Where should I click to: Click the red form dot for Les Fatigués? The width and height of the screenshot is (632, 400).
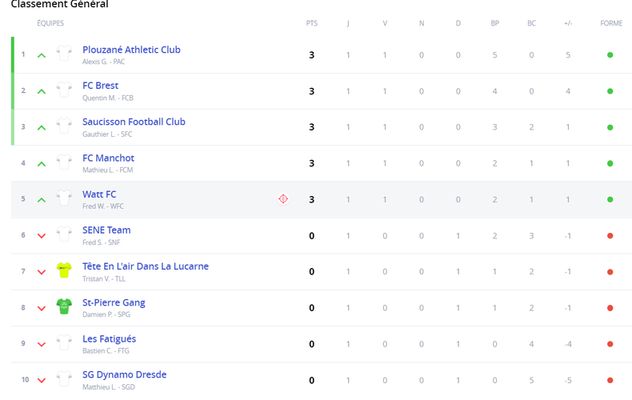[610, 344]
